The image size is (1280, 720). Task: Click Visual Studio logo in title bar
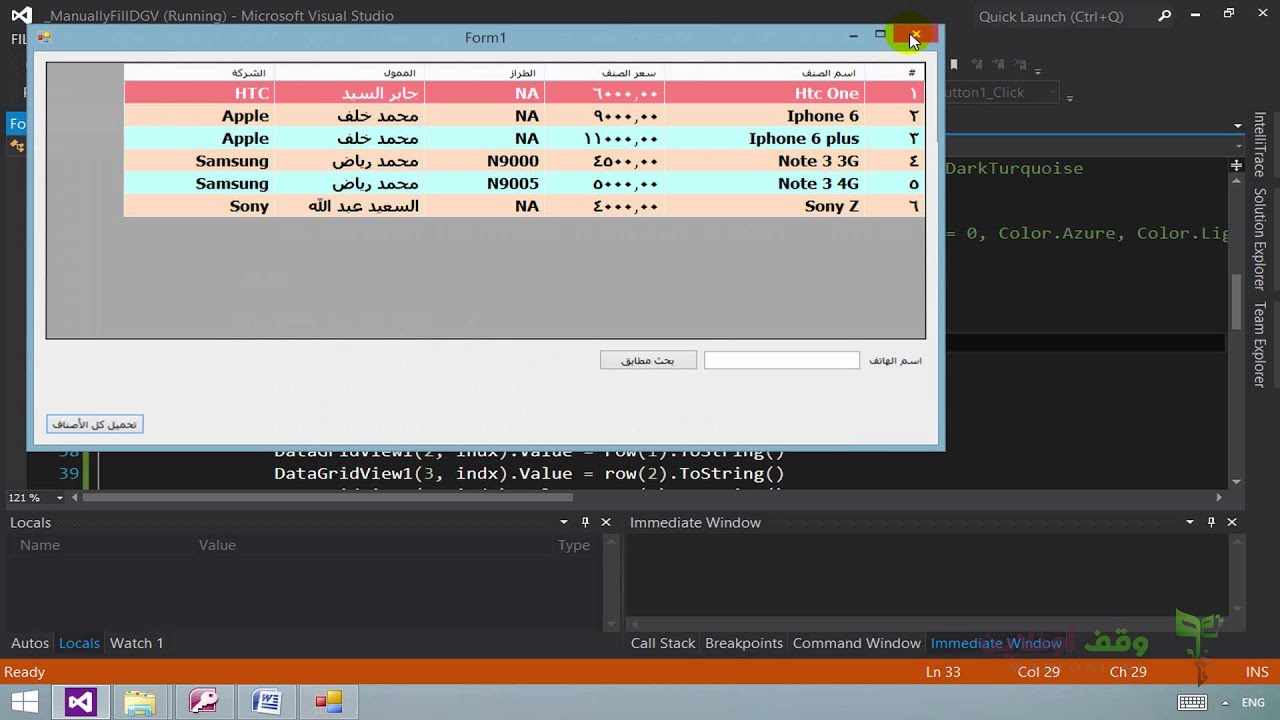click(20, 15)
